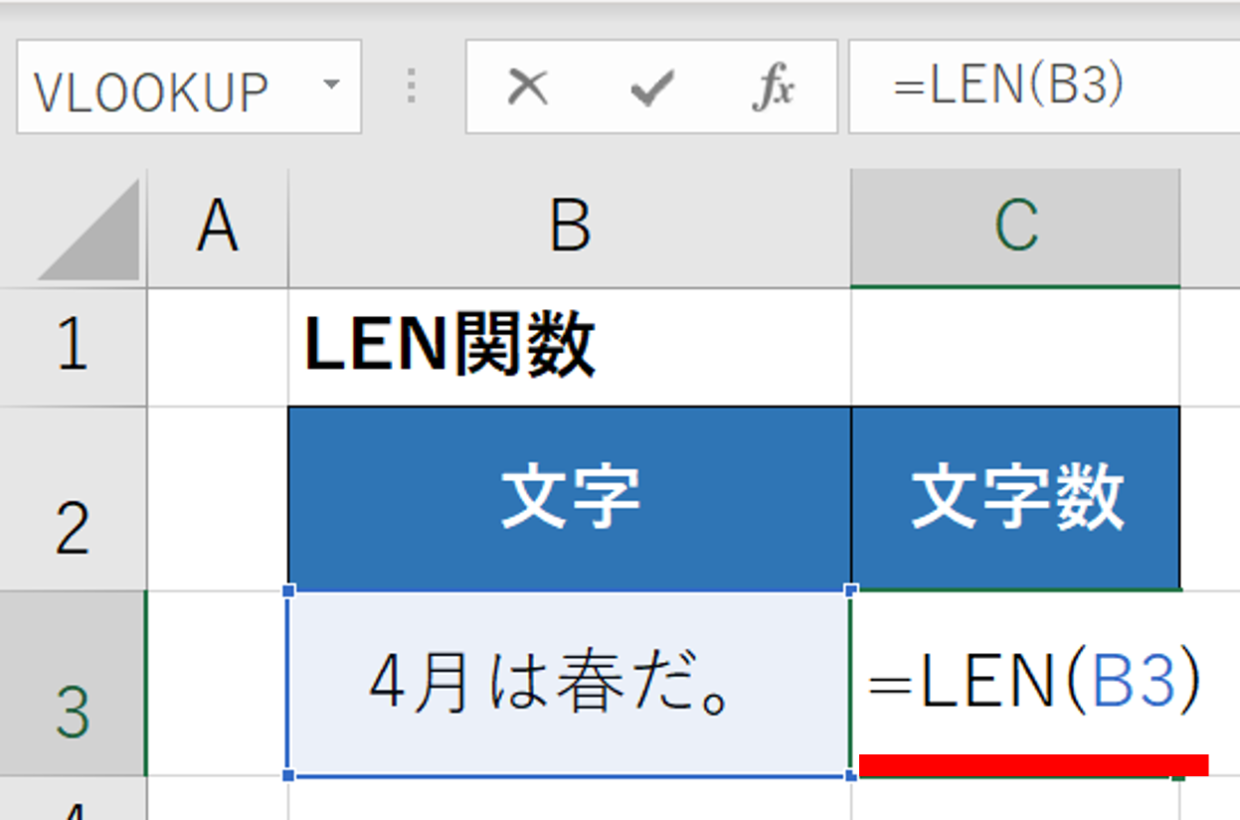Screen dimensions: 1240x820
Task: Select row 2 header
Action: coord(73,498)
